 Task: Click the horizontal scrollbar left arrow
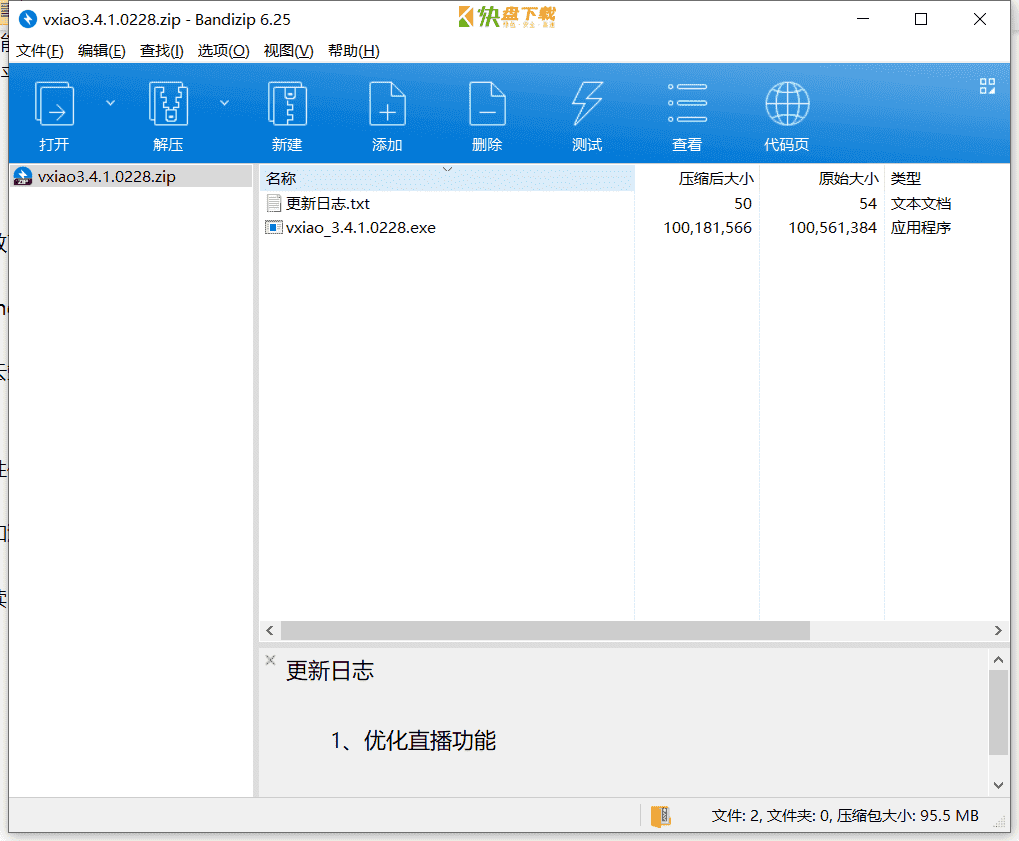(270, 630)
